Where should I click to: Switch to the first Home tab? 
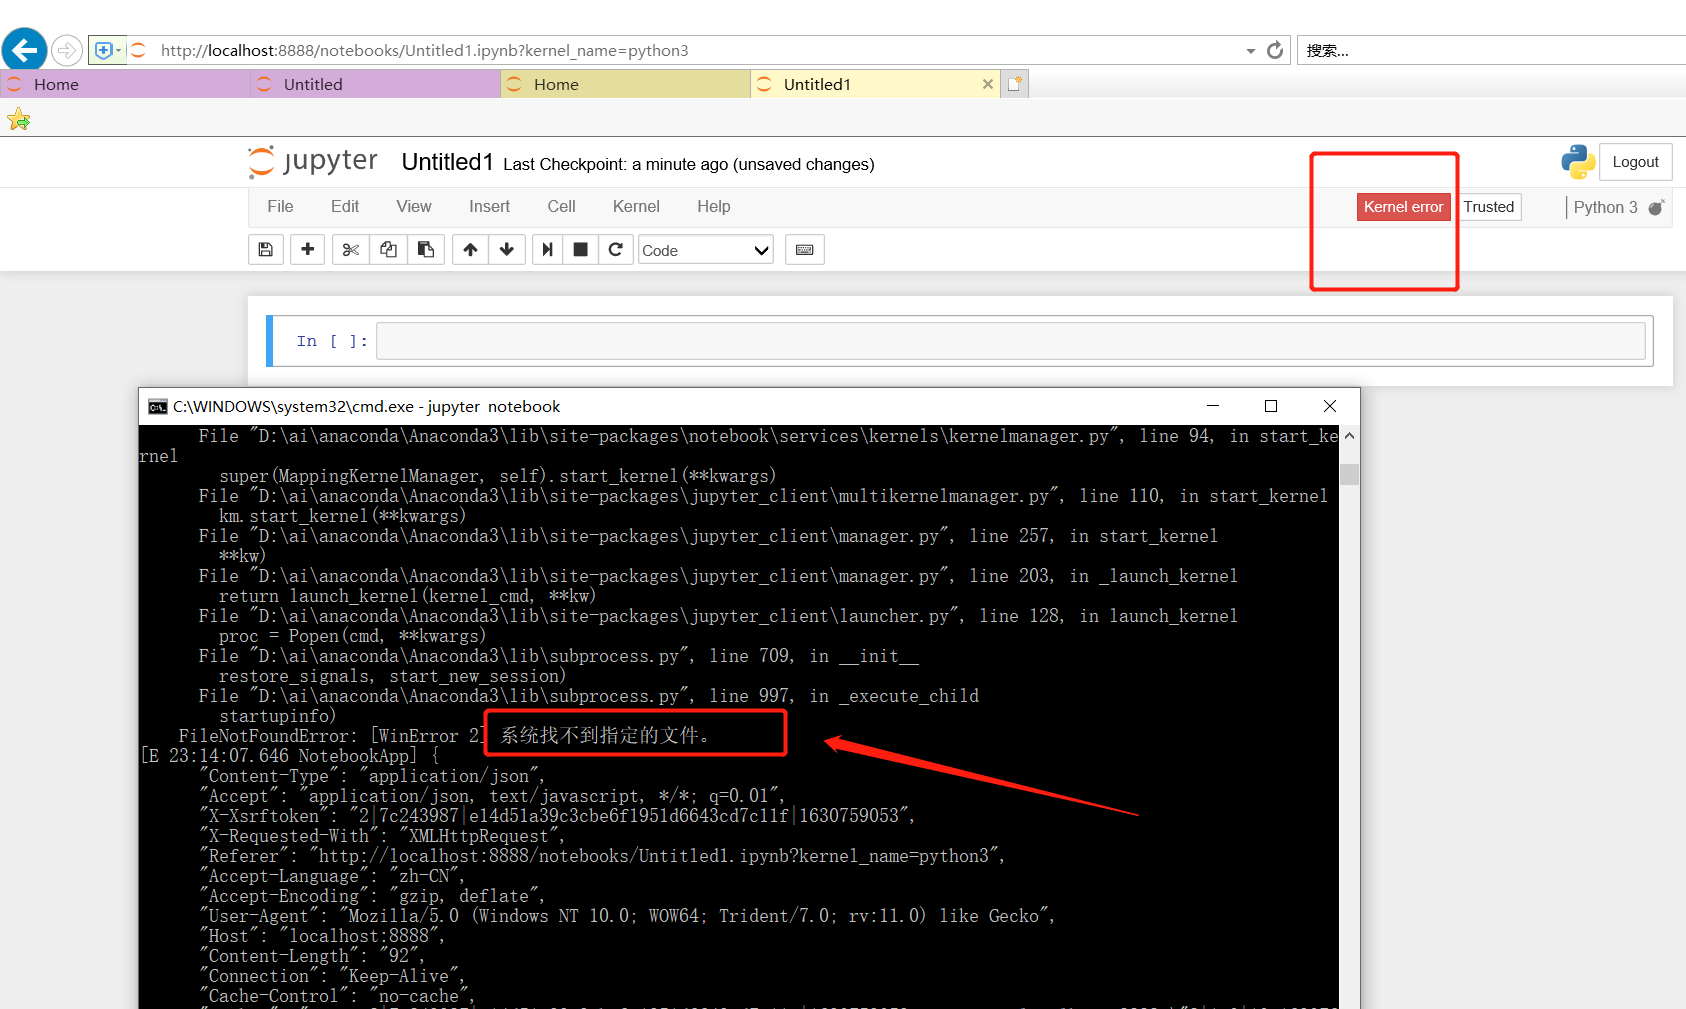[x=125, y=84]
